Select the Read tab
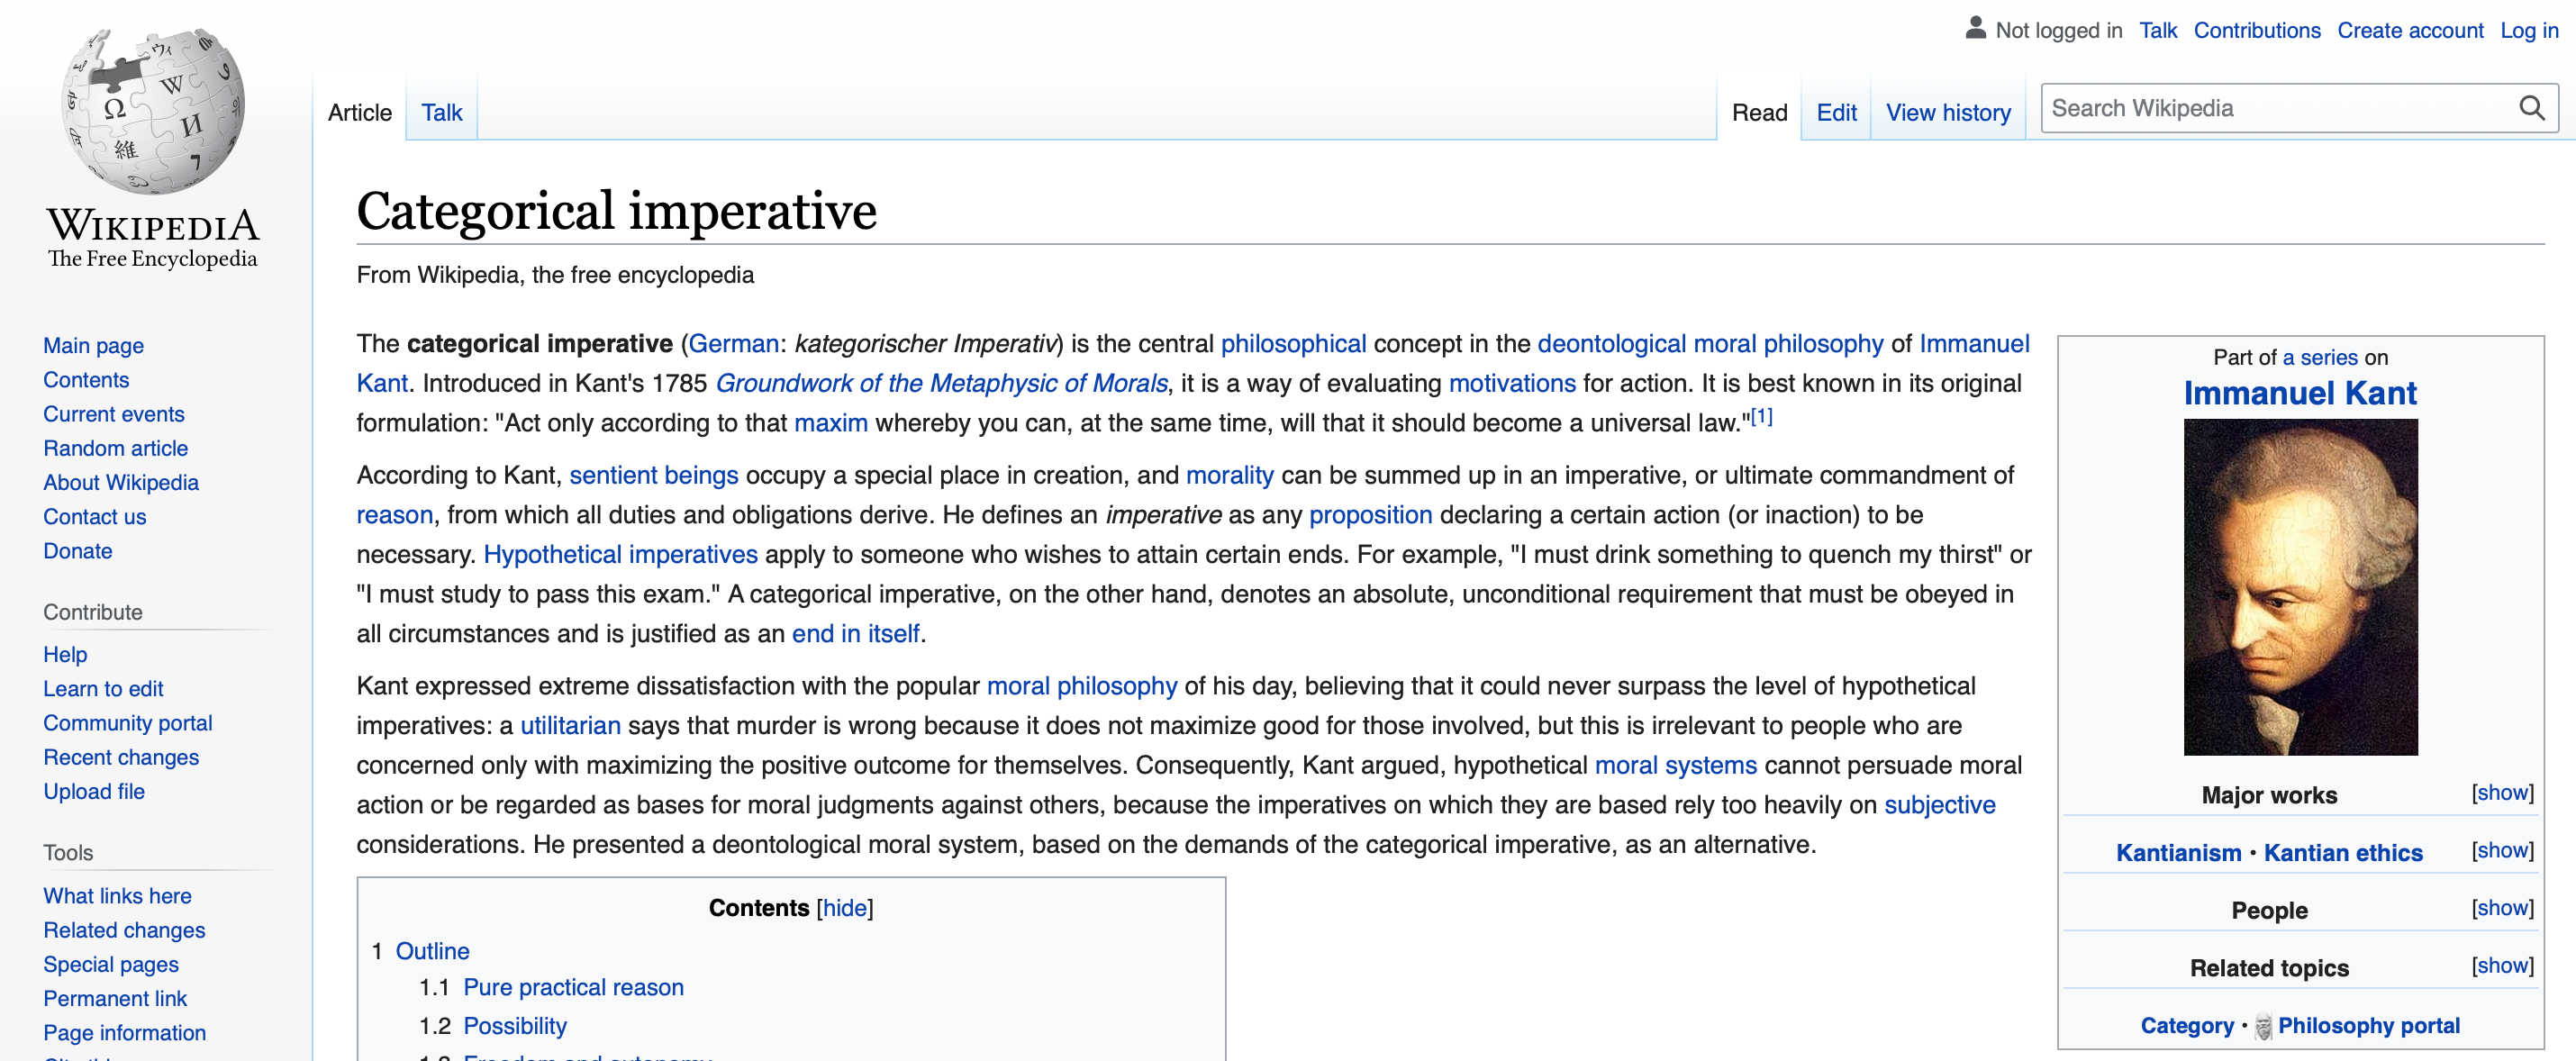2576x1061 pixels. [1759, 112]
